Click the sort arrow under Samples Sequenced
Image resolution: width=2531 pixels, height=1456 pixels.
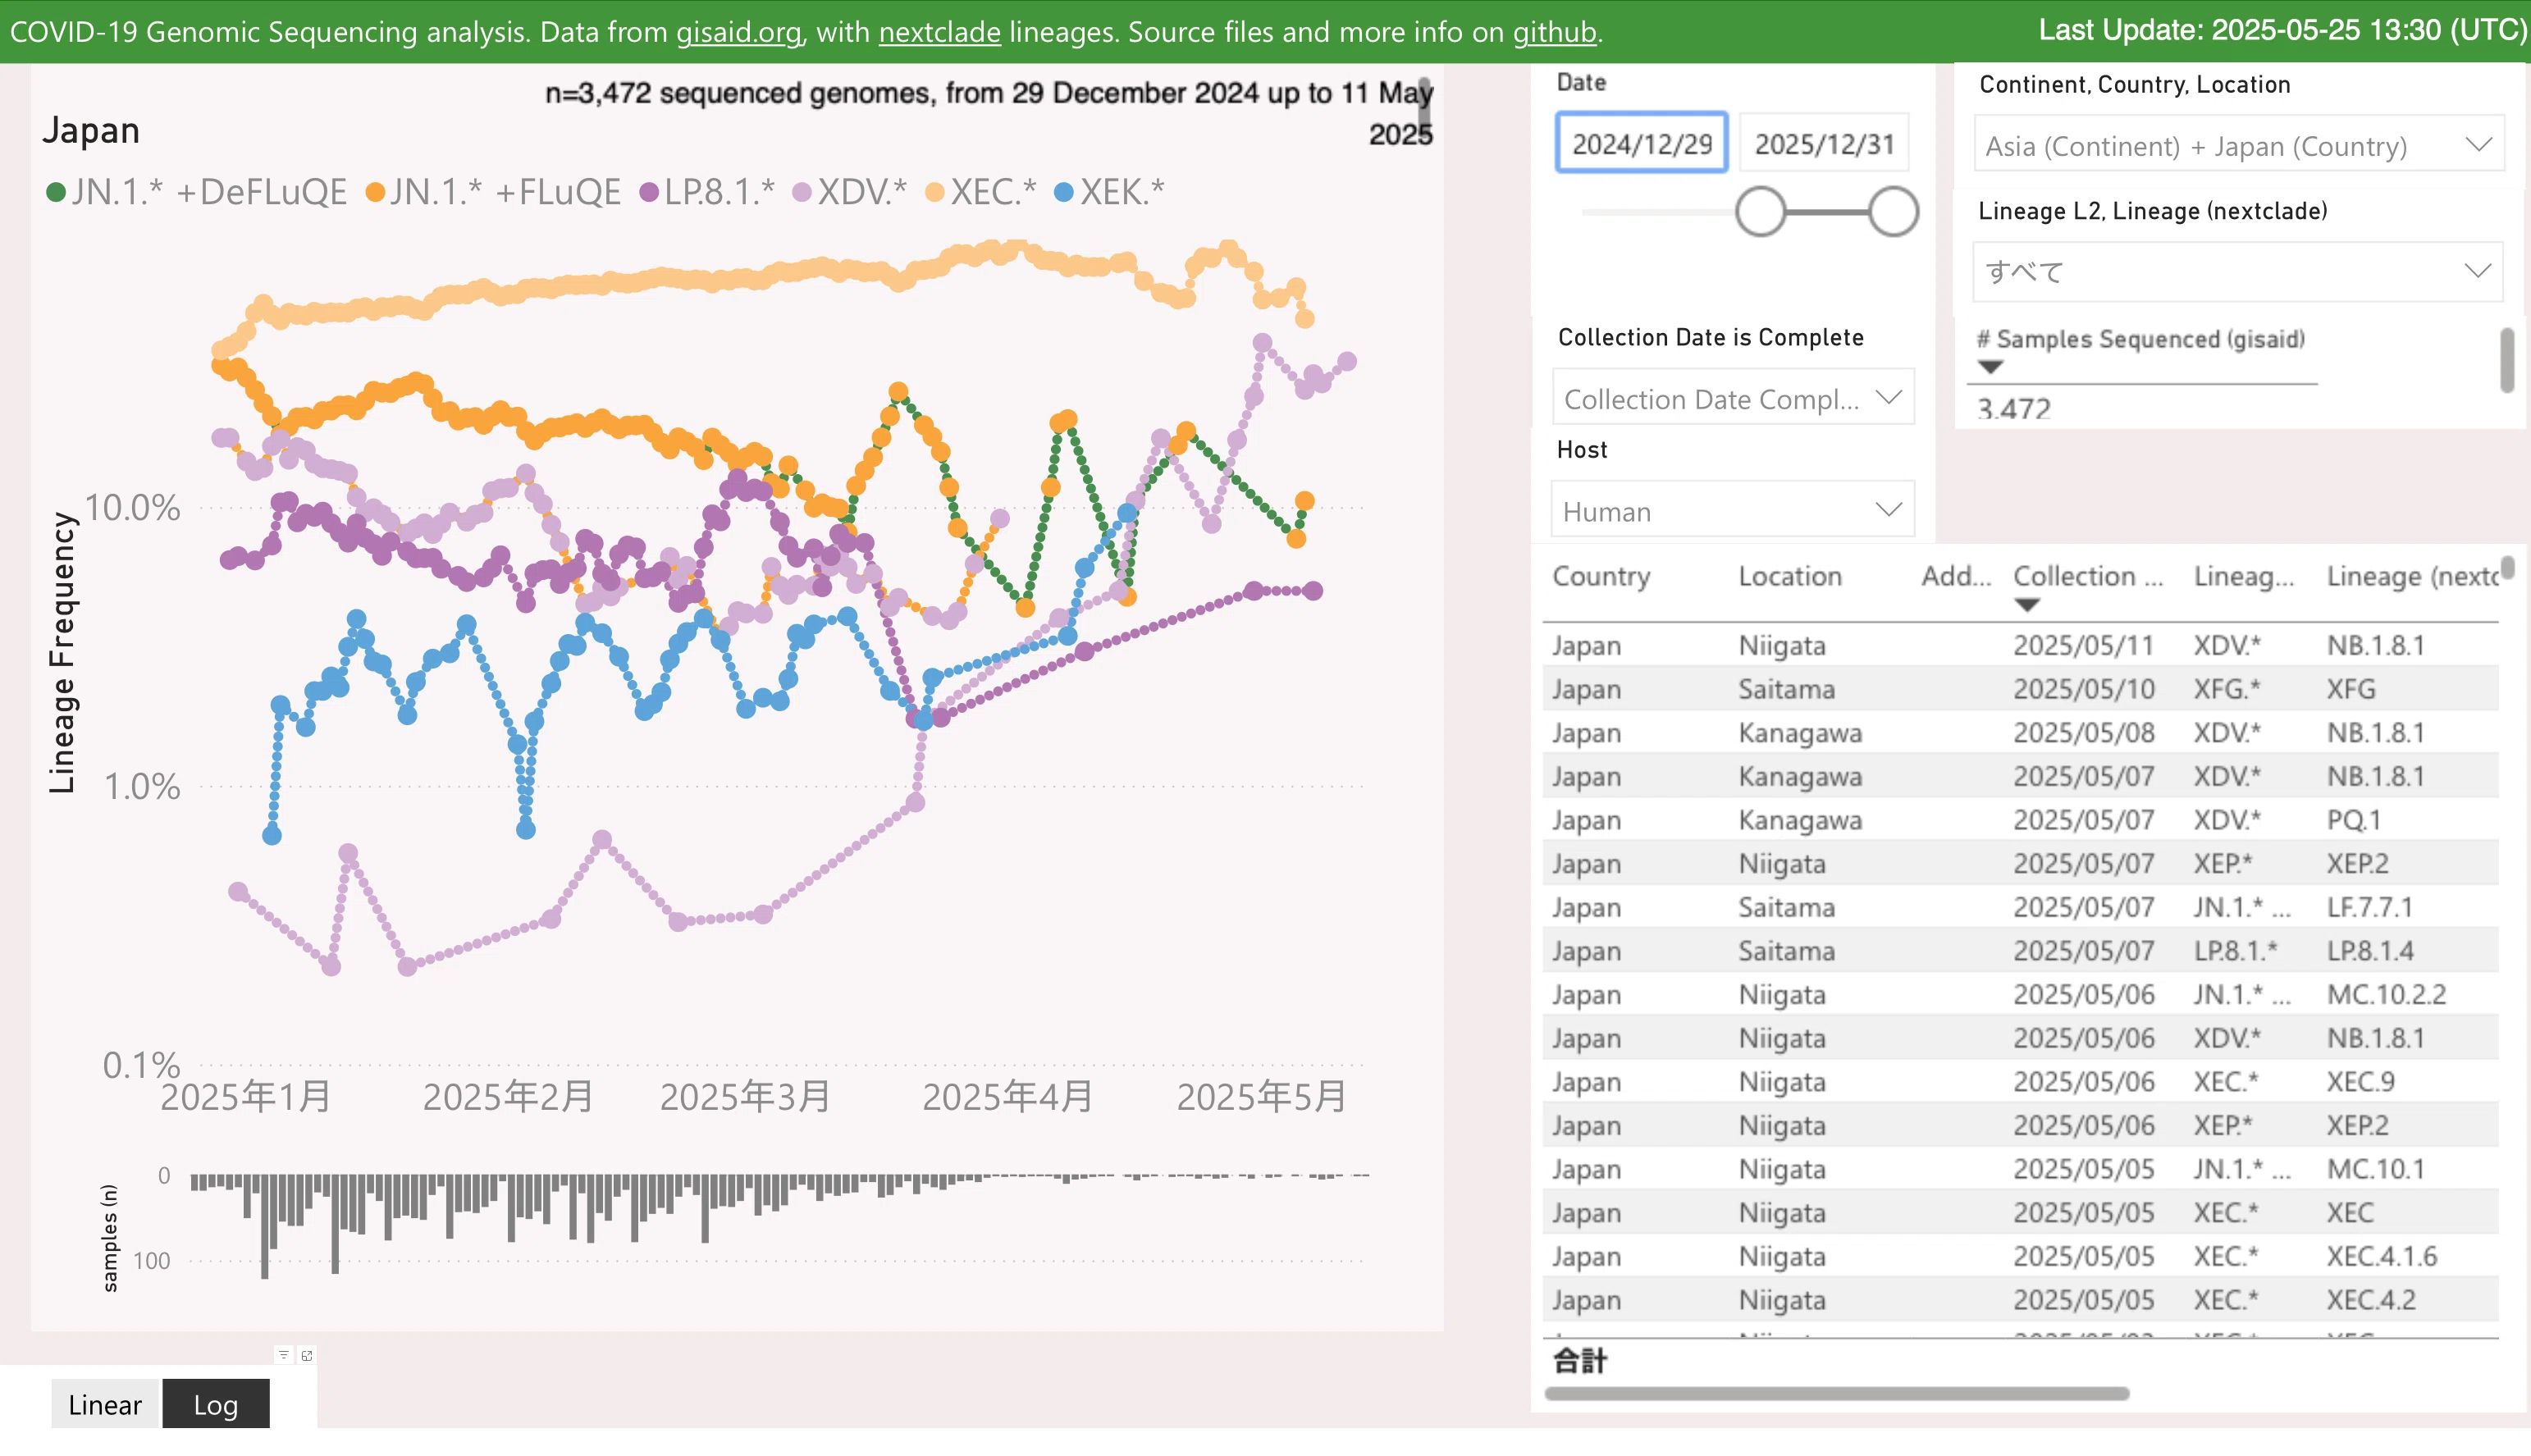[1990, 367]
